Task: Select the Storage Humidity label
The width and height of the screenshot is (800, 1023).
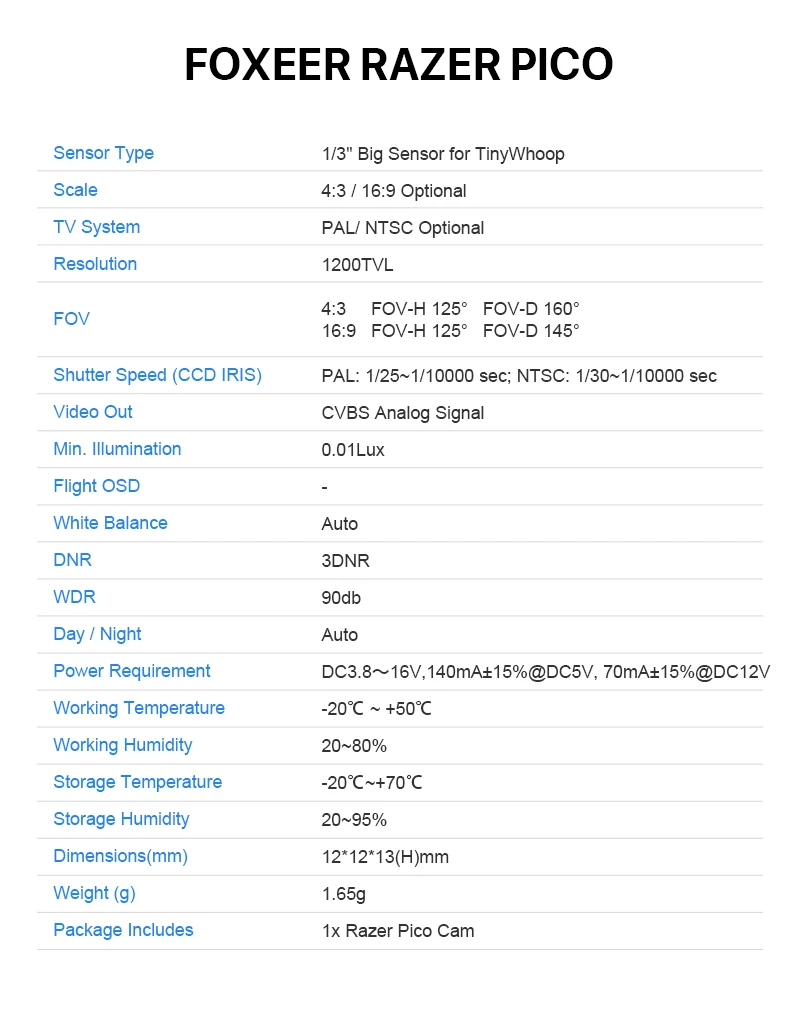Action: [121, 819]
